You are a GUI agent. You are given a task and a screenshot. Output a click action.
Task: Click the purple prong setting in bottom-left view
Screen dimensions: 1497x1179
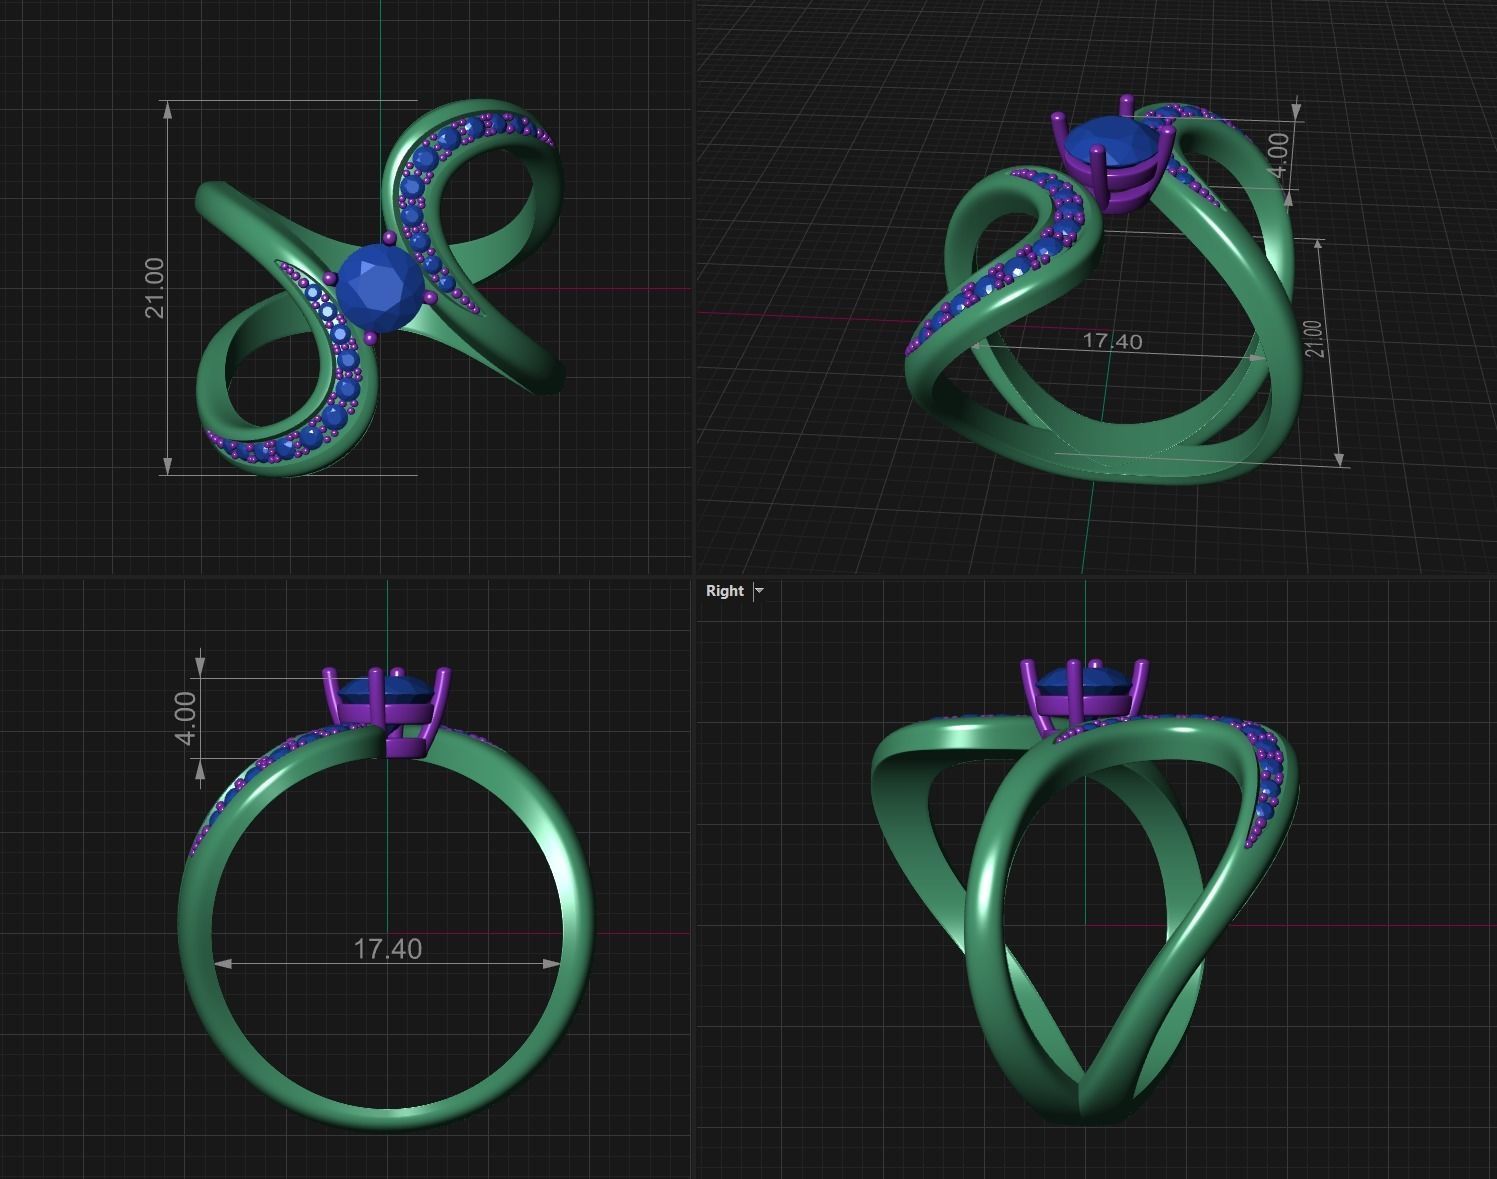click(387, 712)
